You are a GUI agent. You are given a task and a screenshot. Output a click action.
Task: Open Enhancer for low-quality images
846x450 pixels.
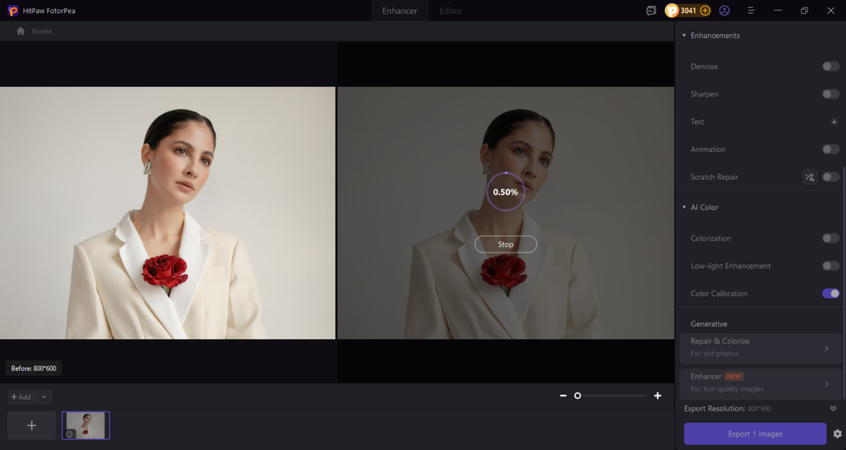coord(760,383)
